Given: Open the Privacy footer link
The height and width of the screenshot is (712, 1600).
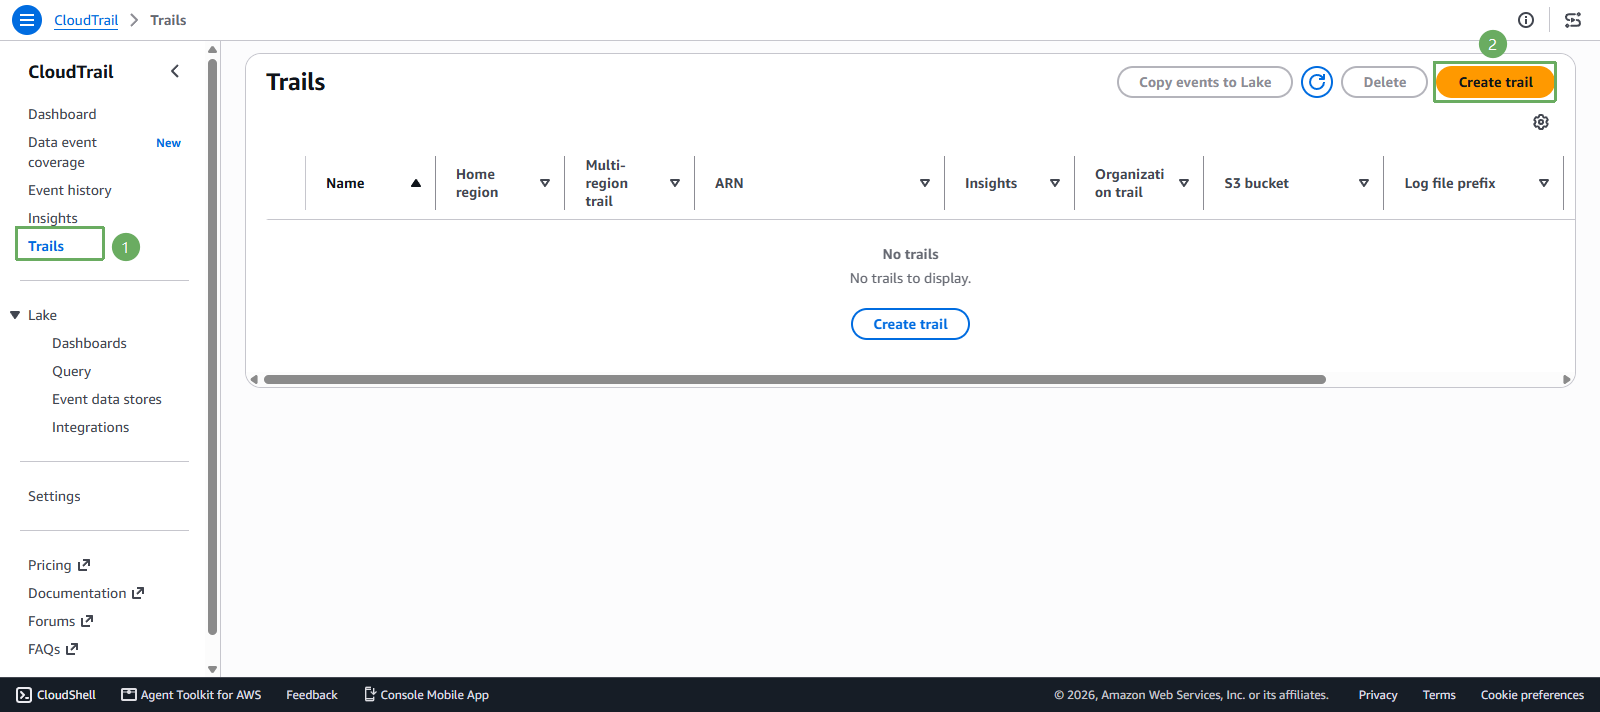Looking at the screenshot, I should [x=1378, y=695].
